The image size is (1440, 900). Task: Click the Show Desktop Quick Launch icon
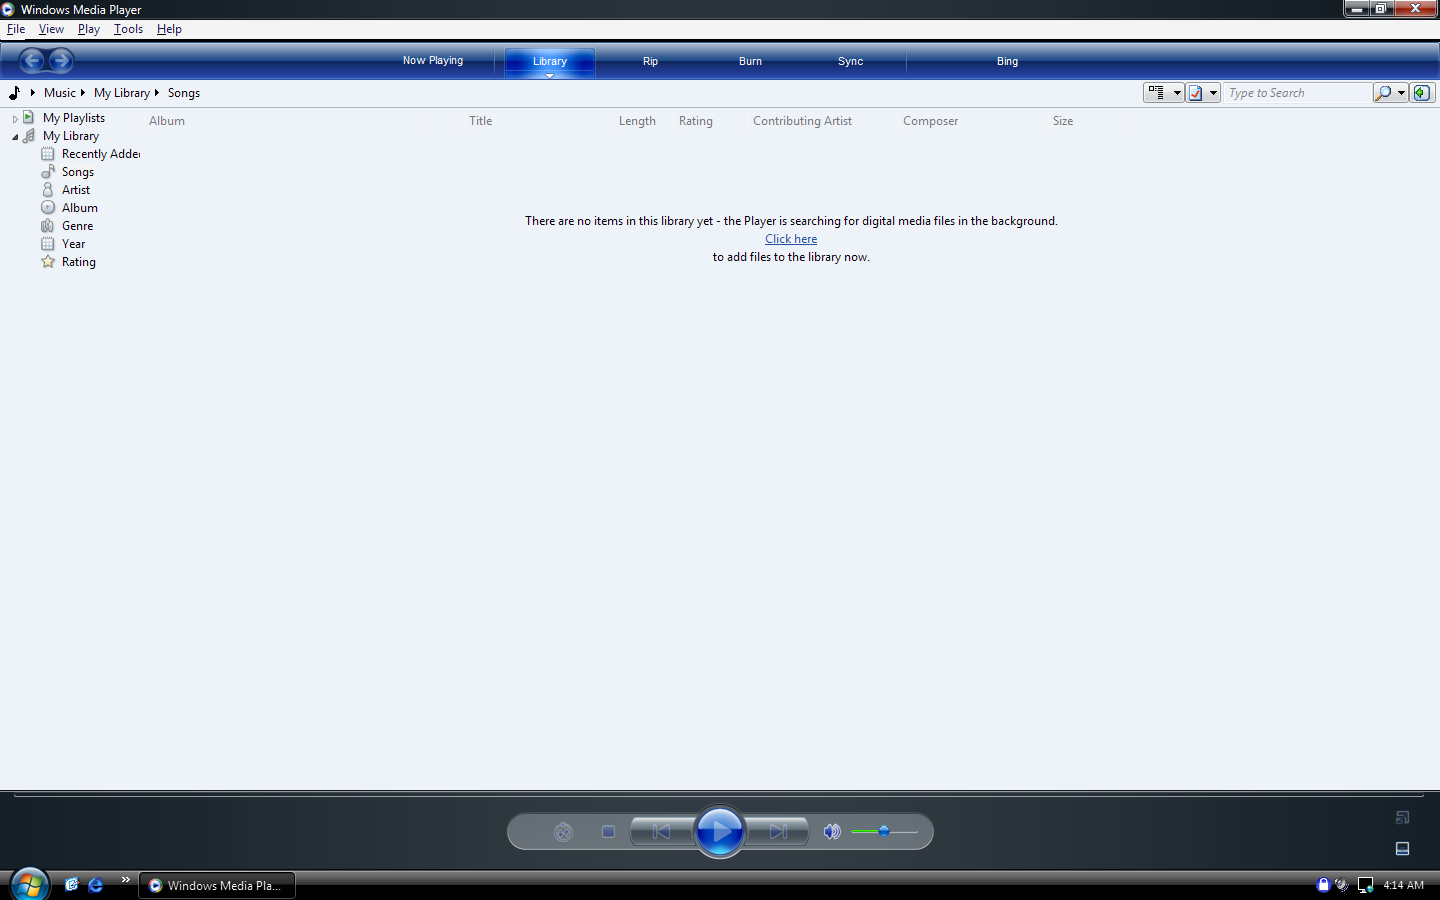[71, 885]
